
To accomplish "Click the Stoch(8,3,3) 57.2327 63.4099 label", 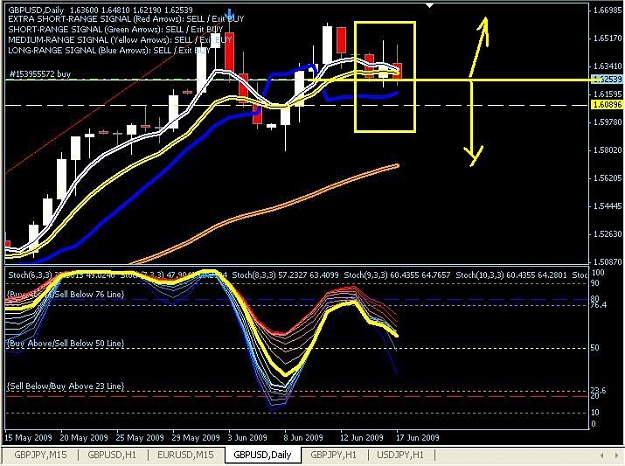I will 285,275.
